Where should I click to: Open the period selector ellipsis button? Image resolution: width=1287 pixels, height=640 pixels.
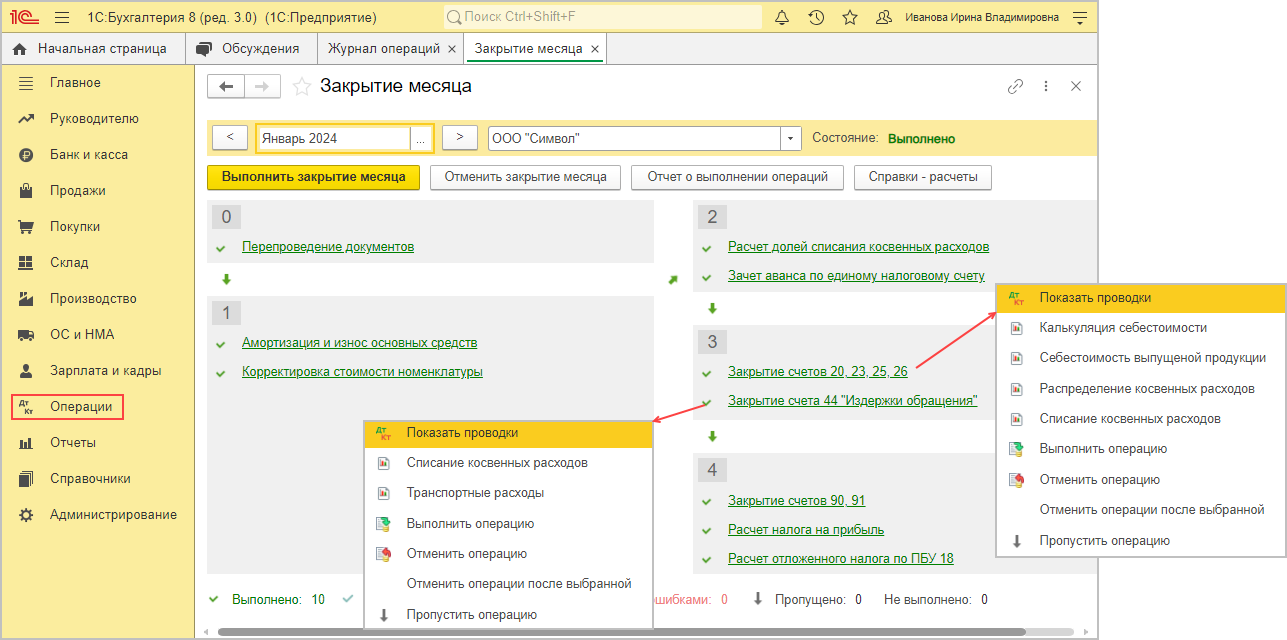[x=421, y=139]
